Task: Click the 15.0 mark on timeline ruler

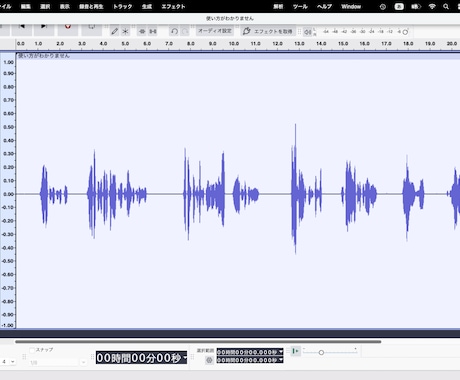Action: click(x=343, y=44)
